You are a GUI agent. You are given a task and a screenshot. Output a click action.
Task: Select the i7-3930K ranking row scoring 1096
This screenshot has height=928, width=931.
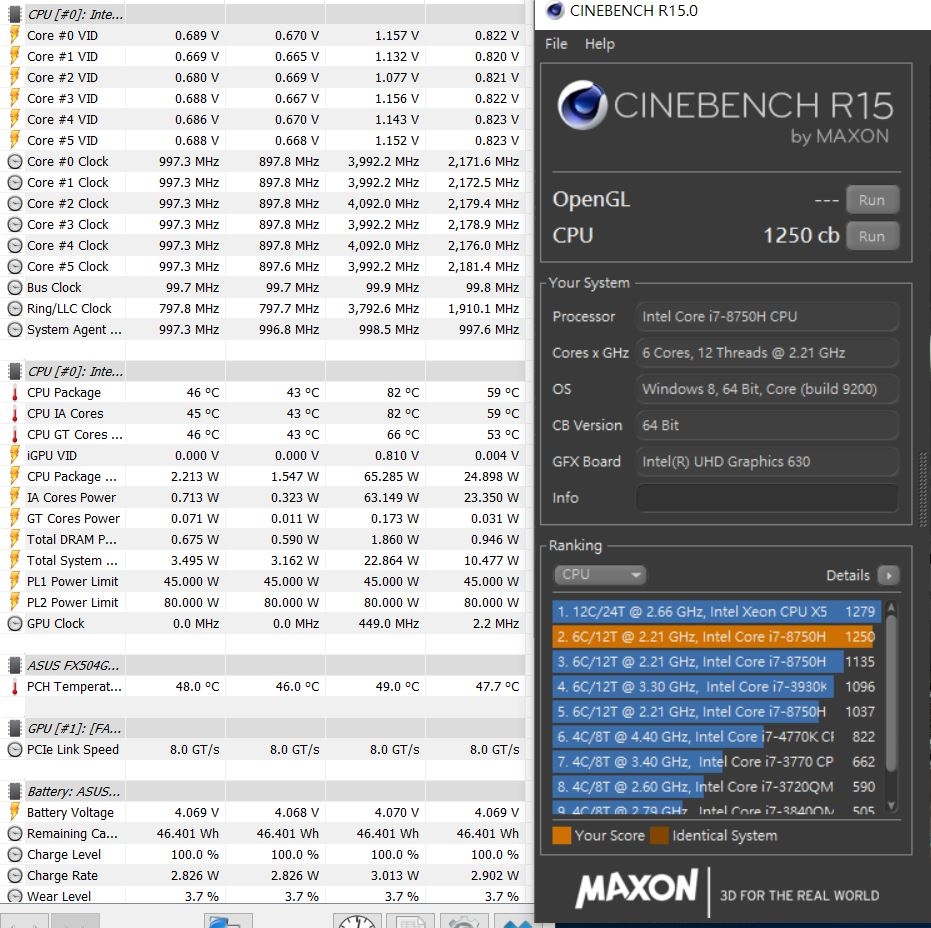coord(717,686)
